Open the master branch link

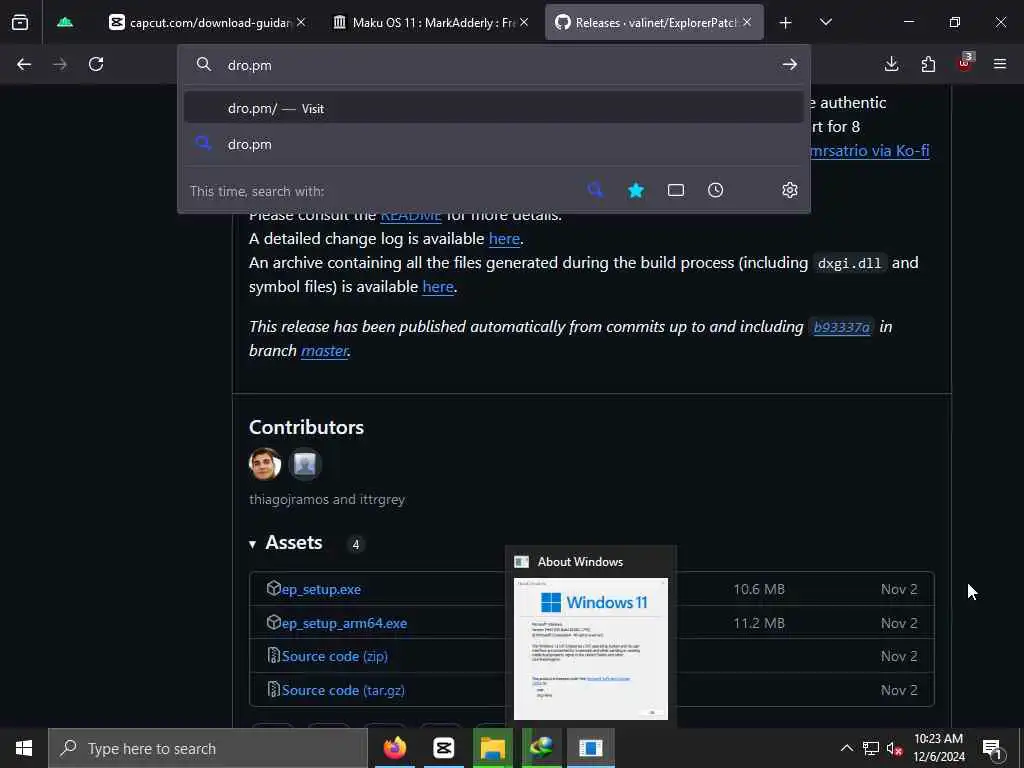point(324,351)
